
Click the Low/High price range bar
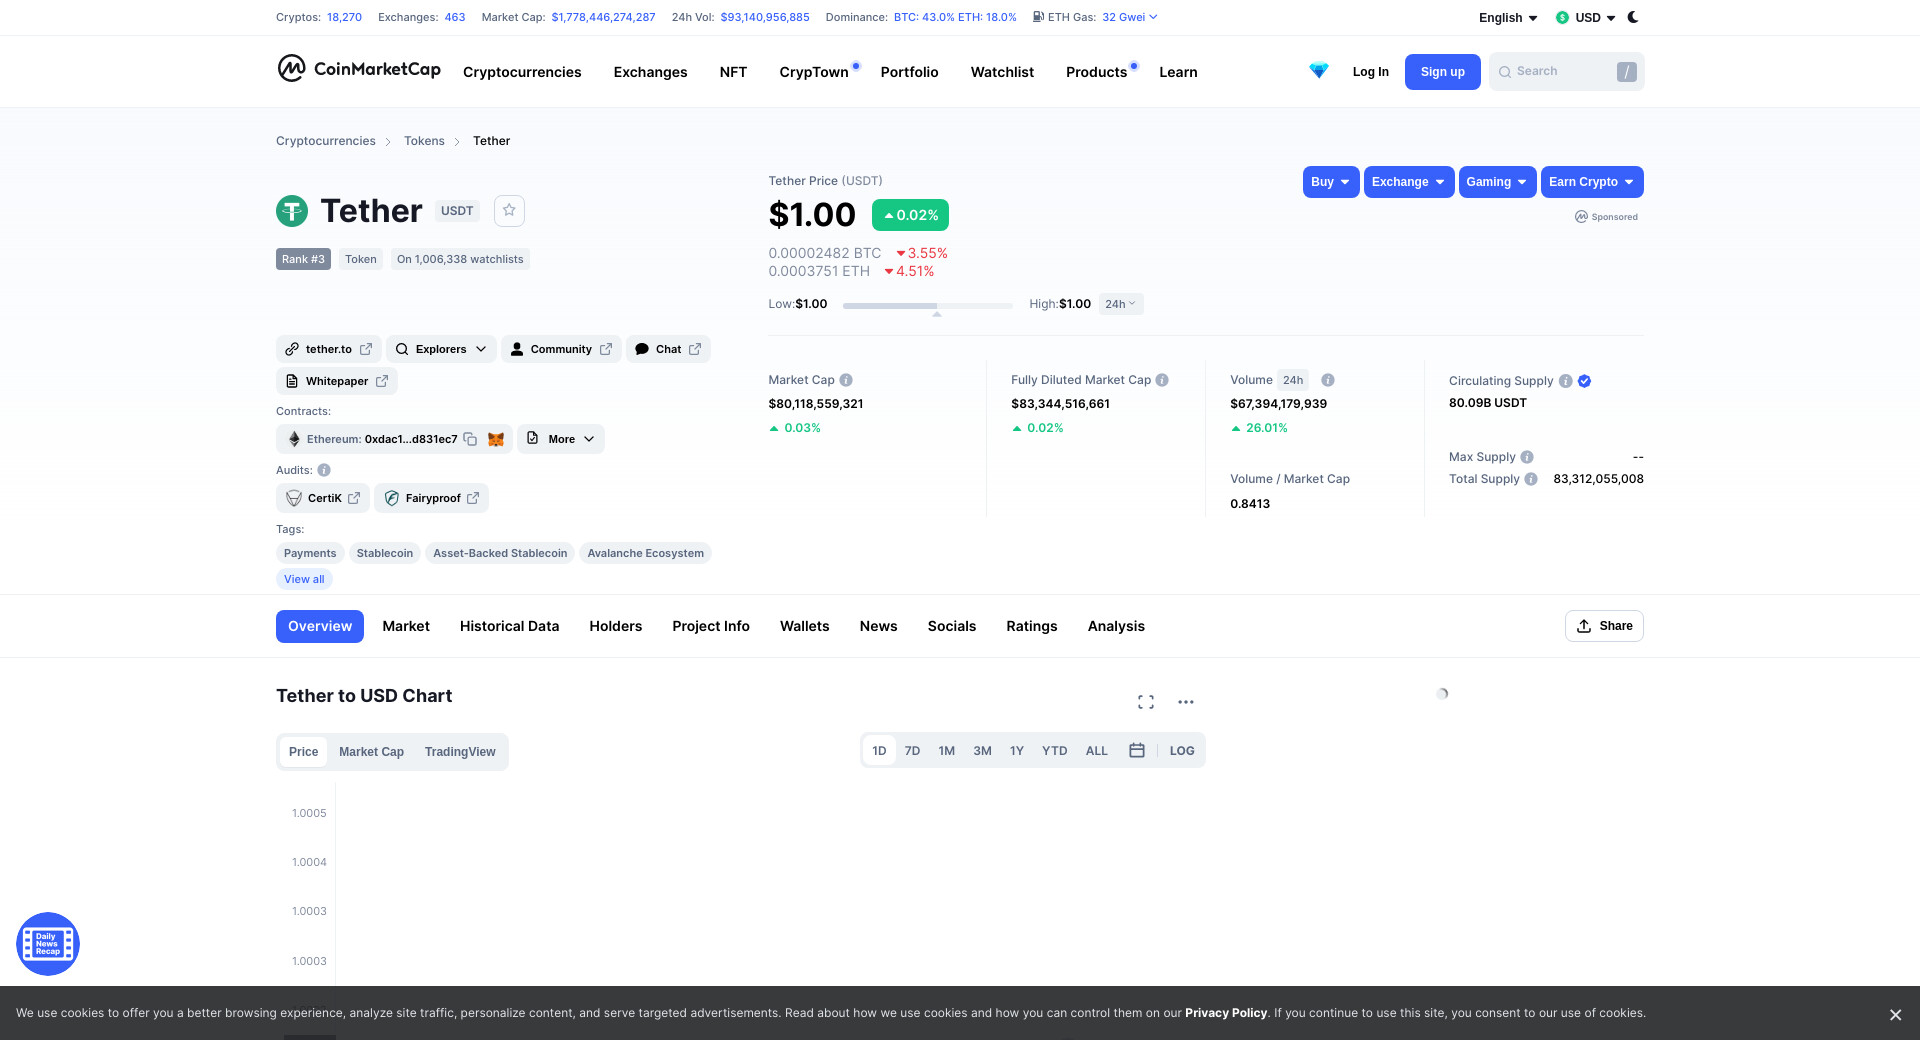(x=927, y=305)
